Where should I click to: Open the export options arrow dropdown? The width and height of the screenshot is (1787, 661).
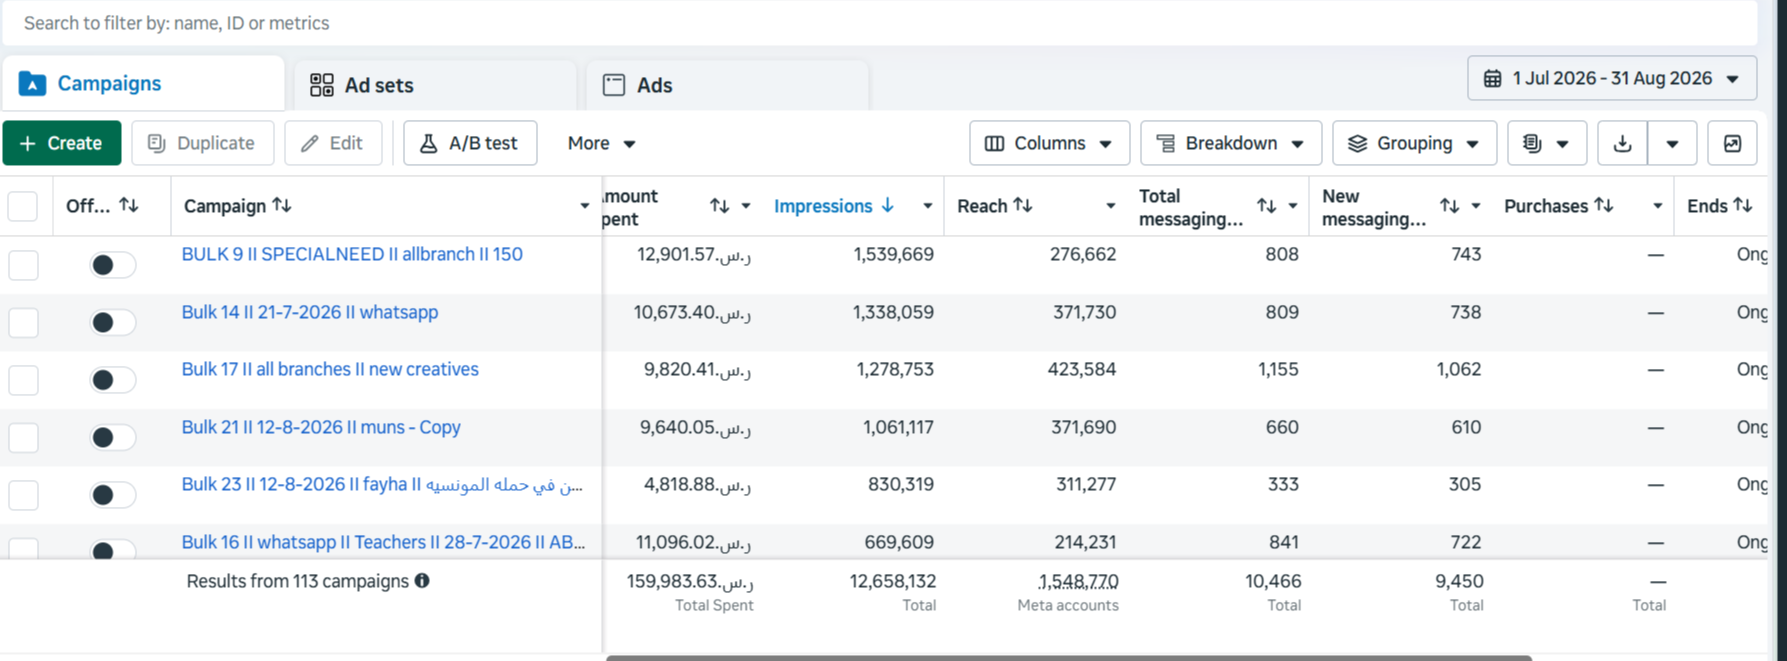coord(1672,143)
